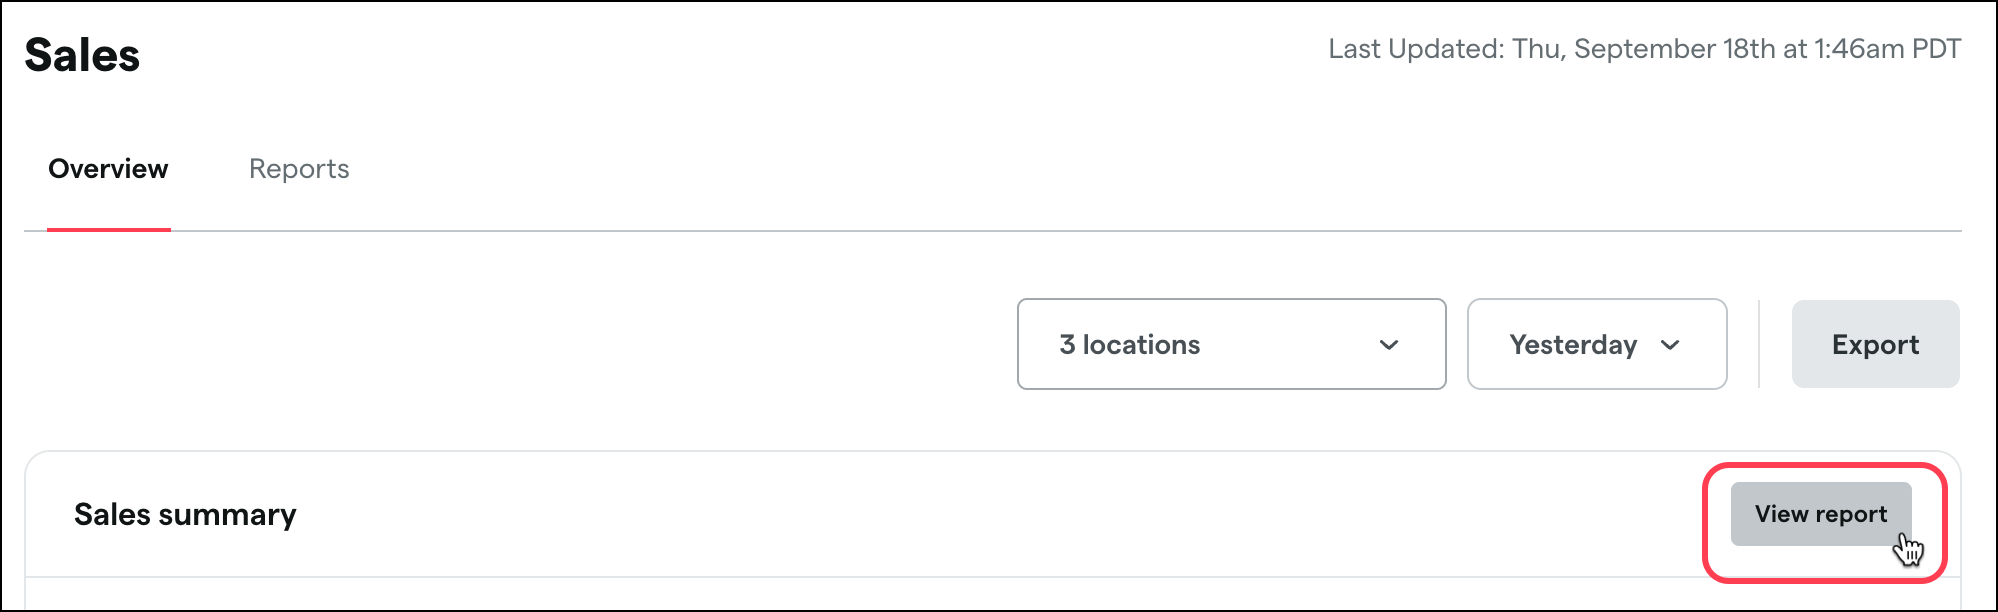Switch to the Reports tab
This screenshot has width=1998, height=612.
[299, 169]
